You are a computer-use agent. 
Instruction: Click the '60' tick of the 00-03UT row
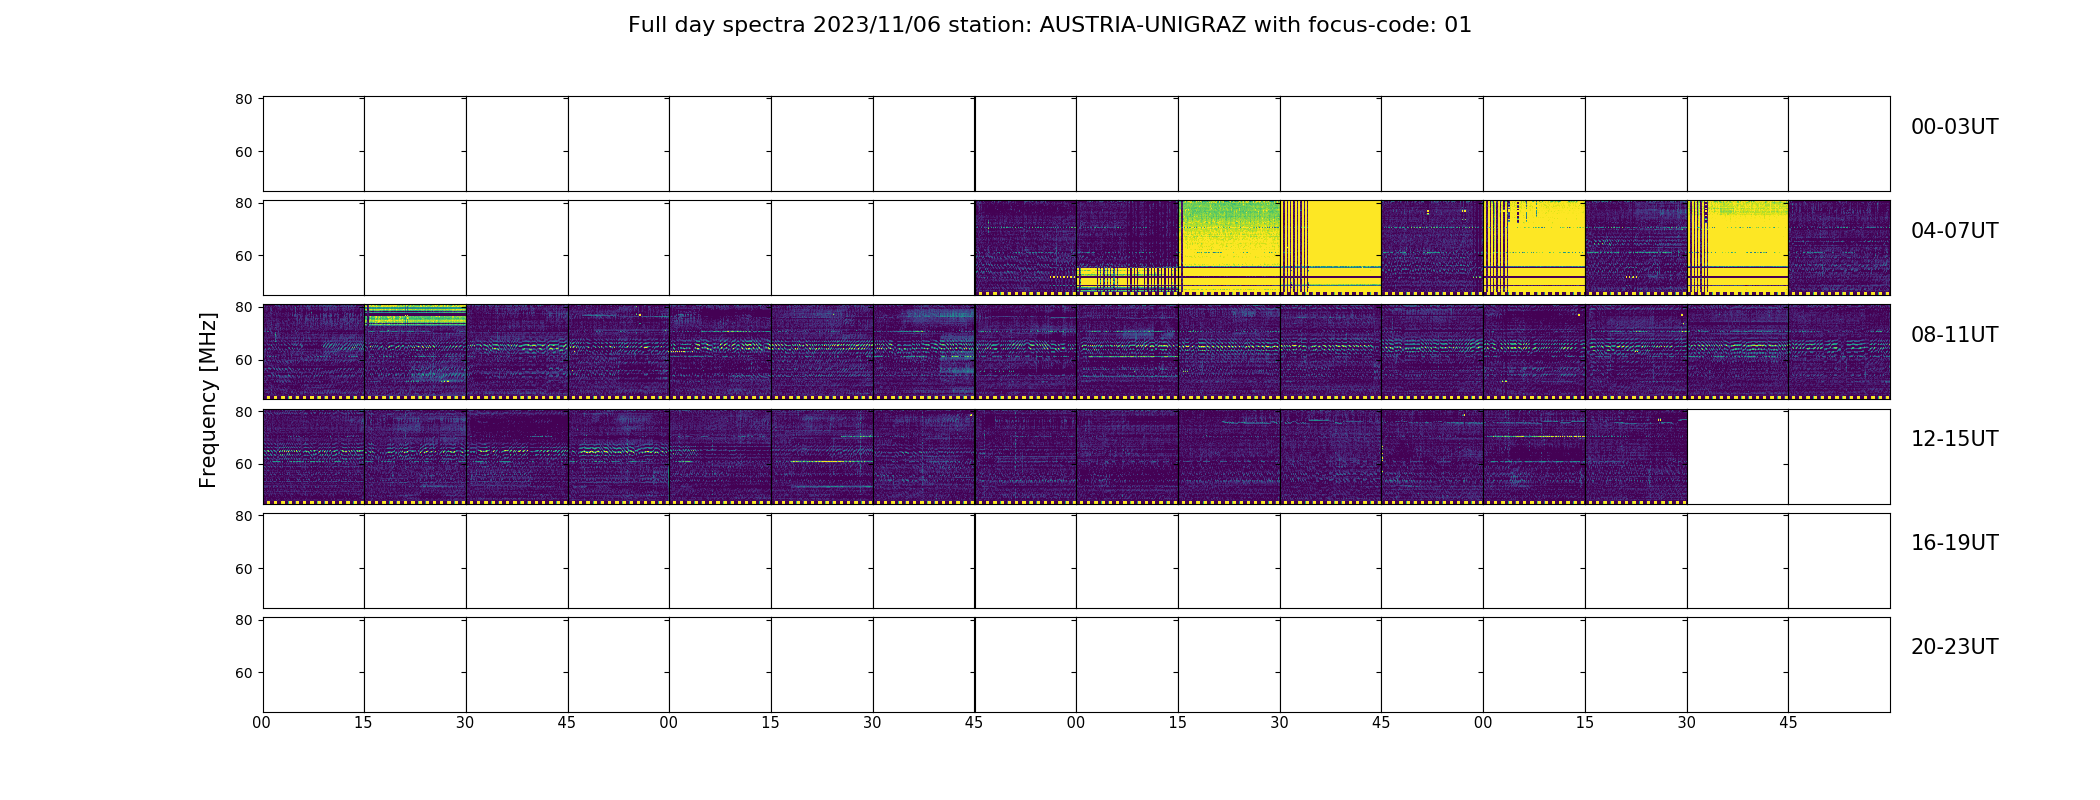coord(243,152)
